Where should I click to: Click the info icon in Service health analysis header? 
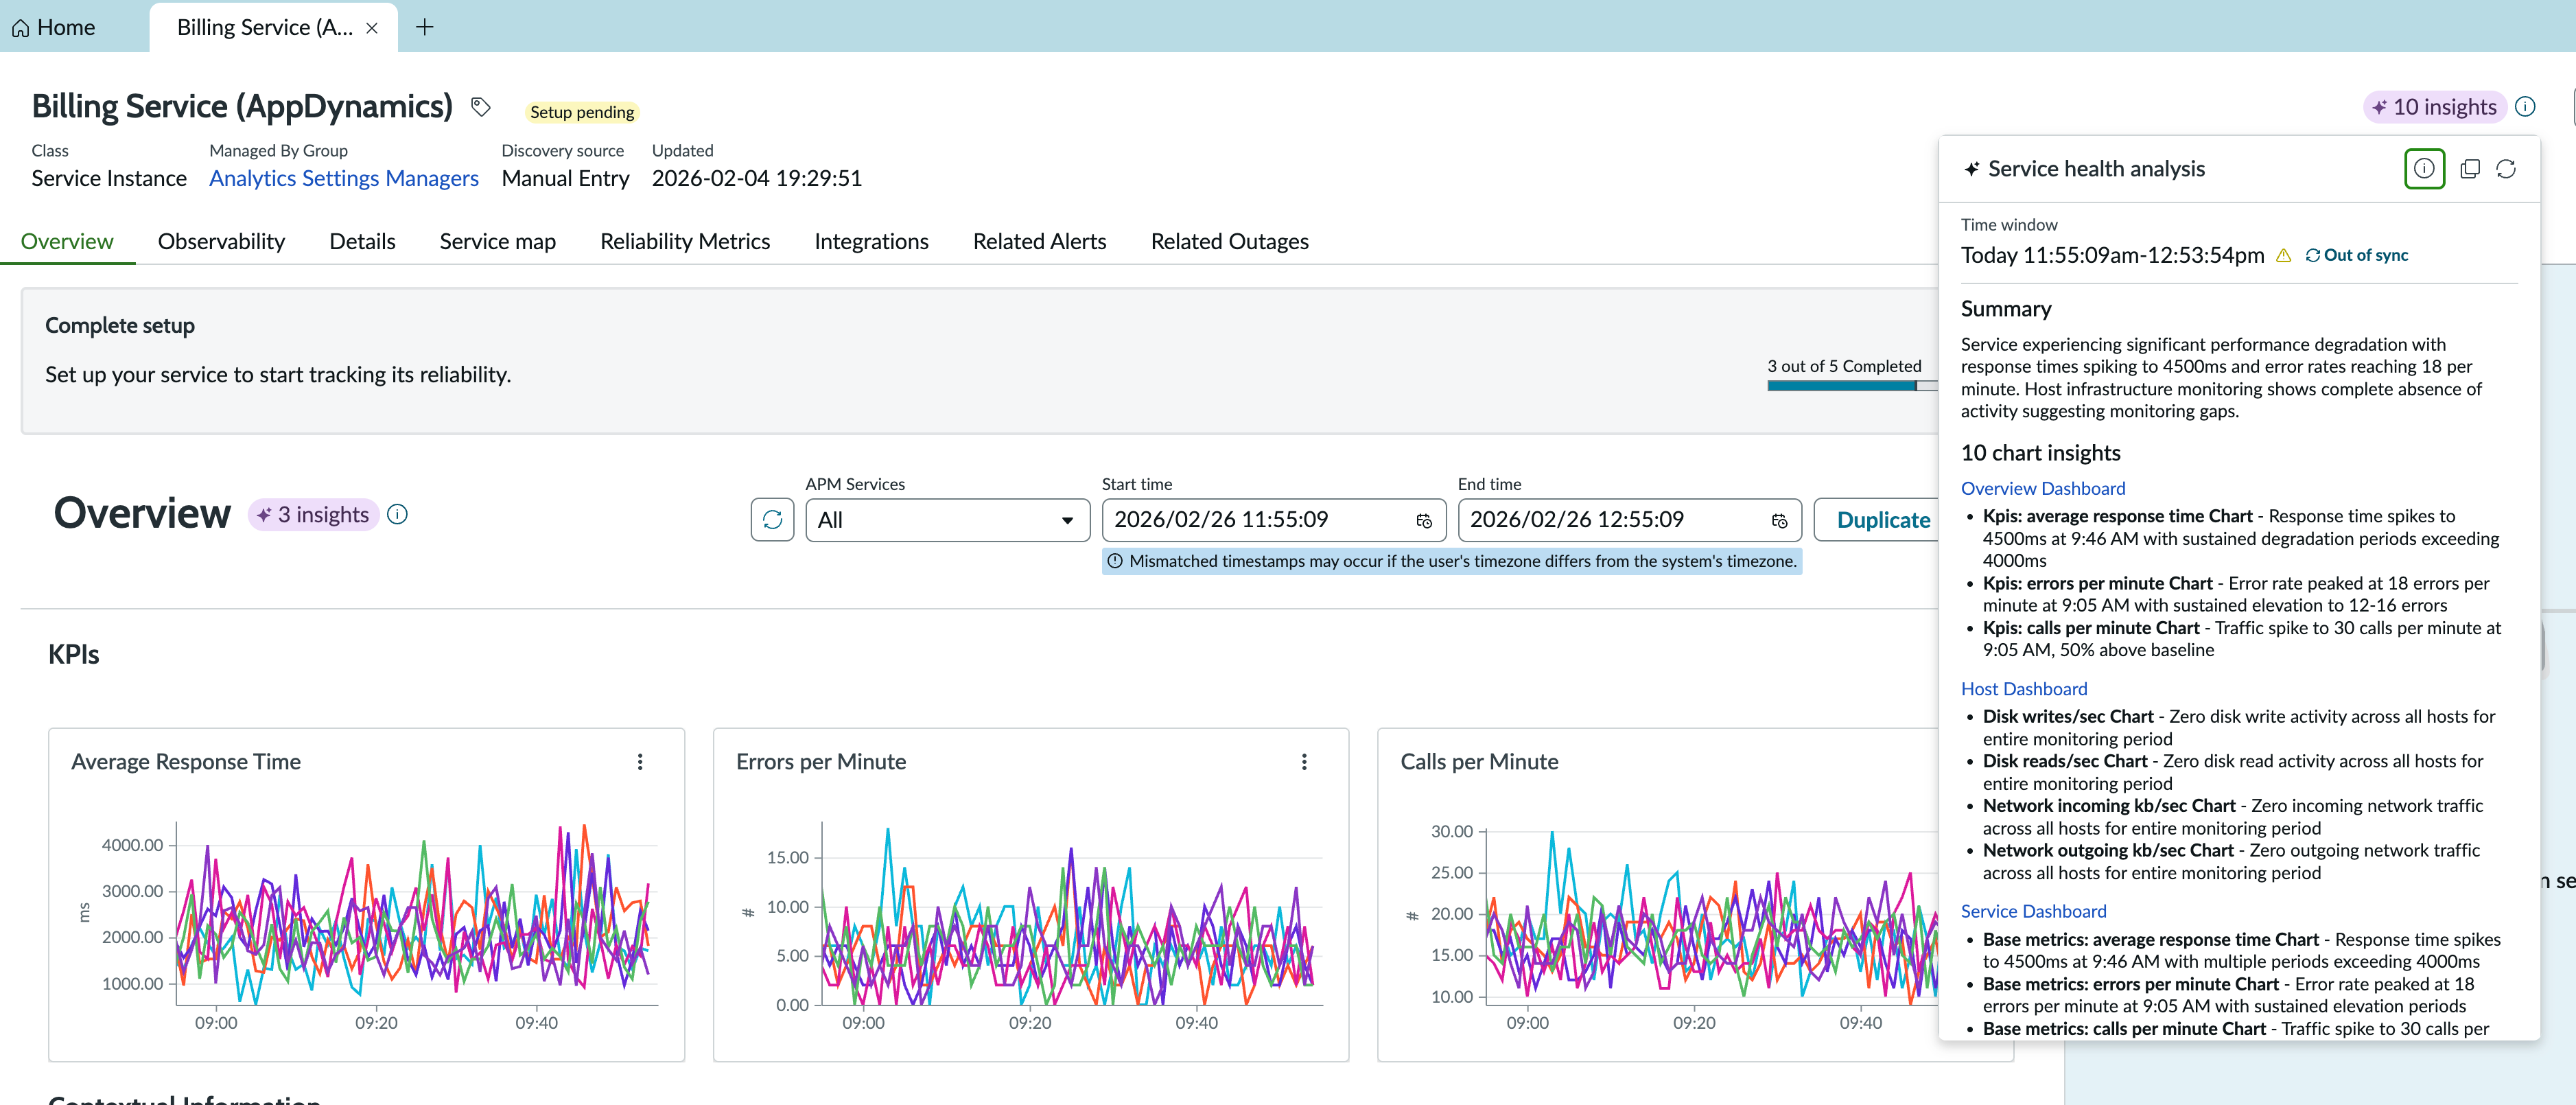click(x=2424, y=169)
